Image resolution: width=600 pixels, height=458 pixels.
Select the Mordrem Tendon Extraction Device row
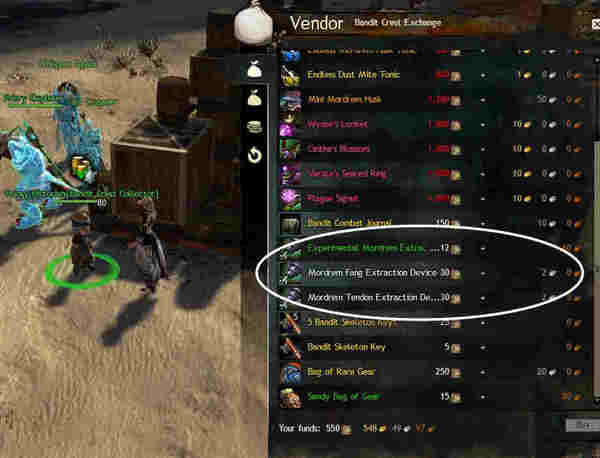click(432, 298)
